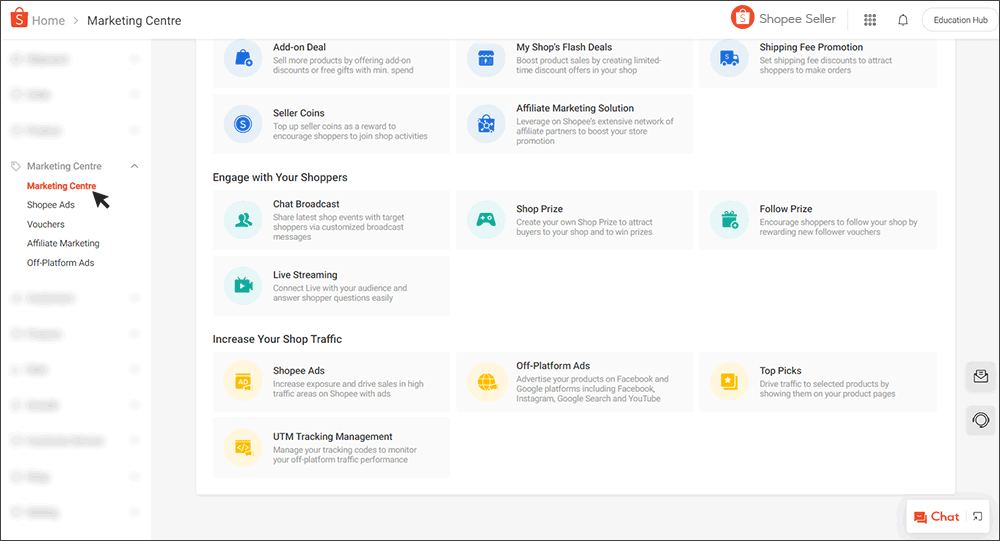Image resolution: width=1000 pixels, height=541 pixels.
Task: Open Affiliate Marketing in the sidebar
Action: 63,243
